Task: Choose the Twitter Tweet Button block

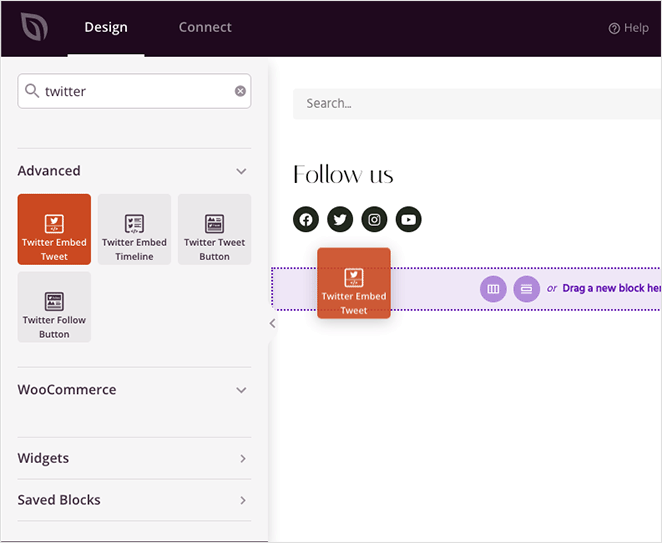Action: click(x=214, y=229)
